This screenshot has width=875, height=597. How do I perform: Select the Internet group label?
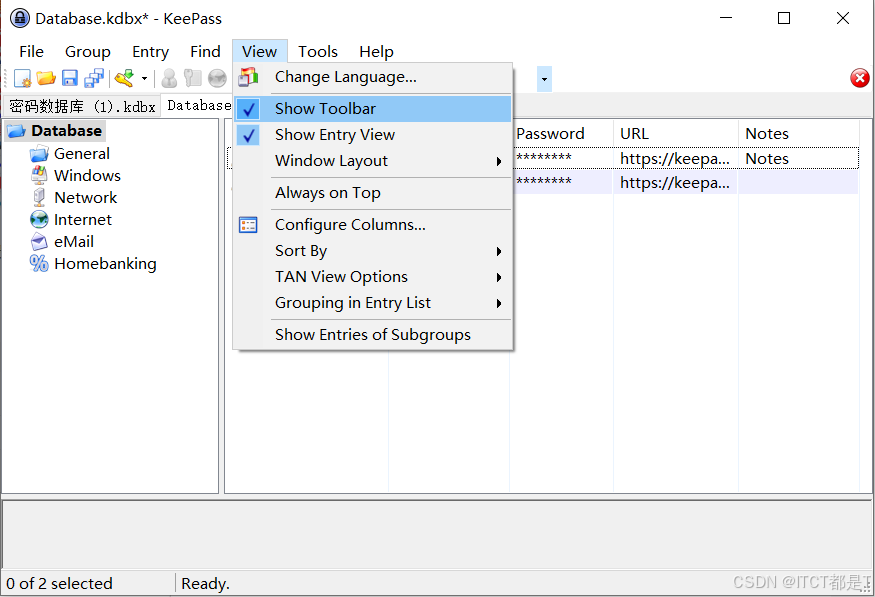tap(83, 219)
